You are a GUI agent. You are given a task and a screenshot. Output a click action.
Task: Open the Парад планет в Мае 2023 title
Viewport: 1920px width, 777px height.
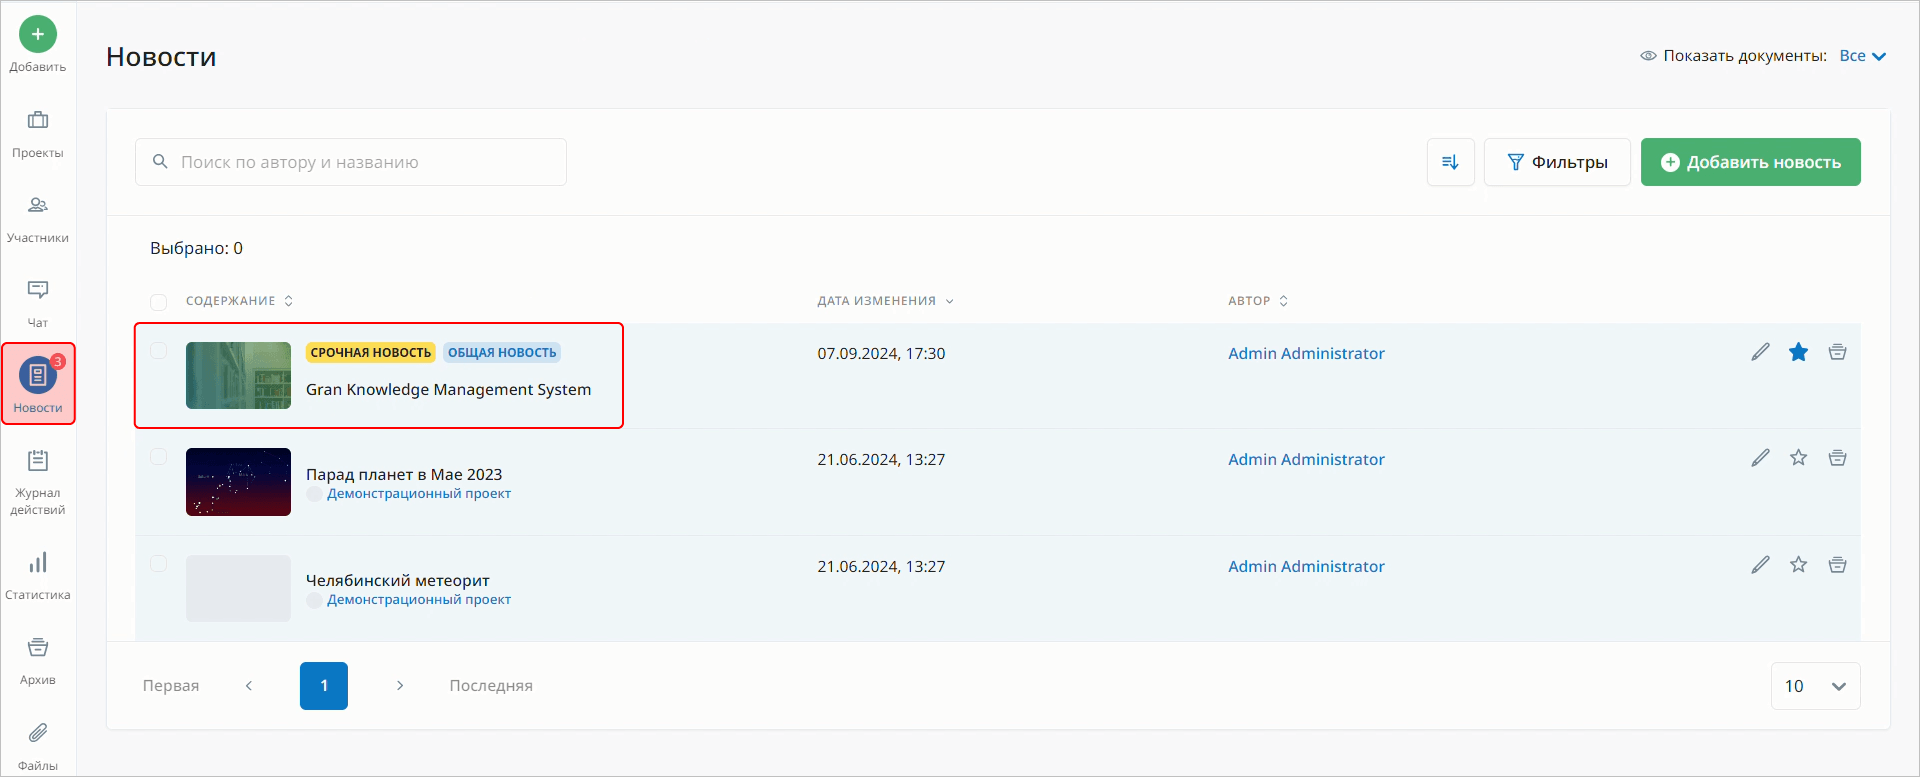tap(404, 474)
